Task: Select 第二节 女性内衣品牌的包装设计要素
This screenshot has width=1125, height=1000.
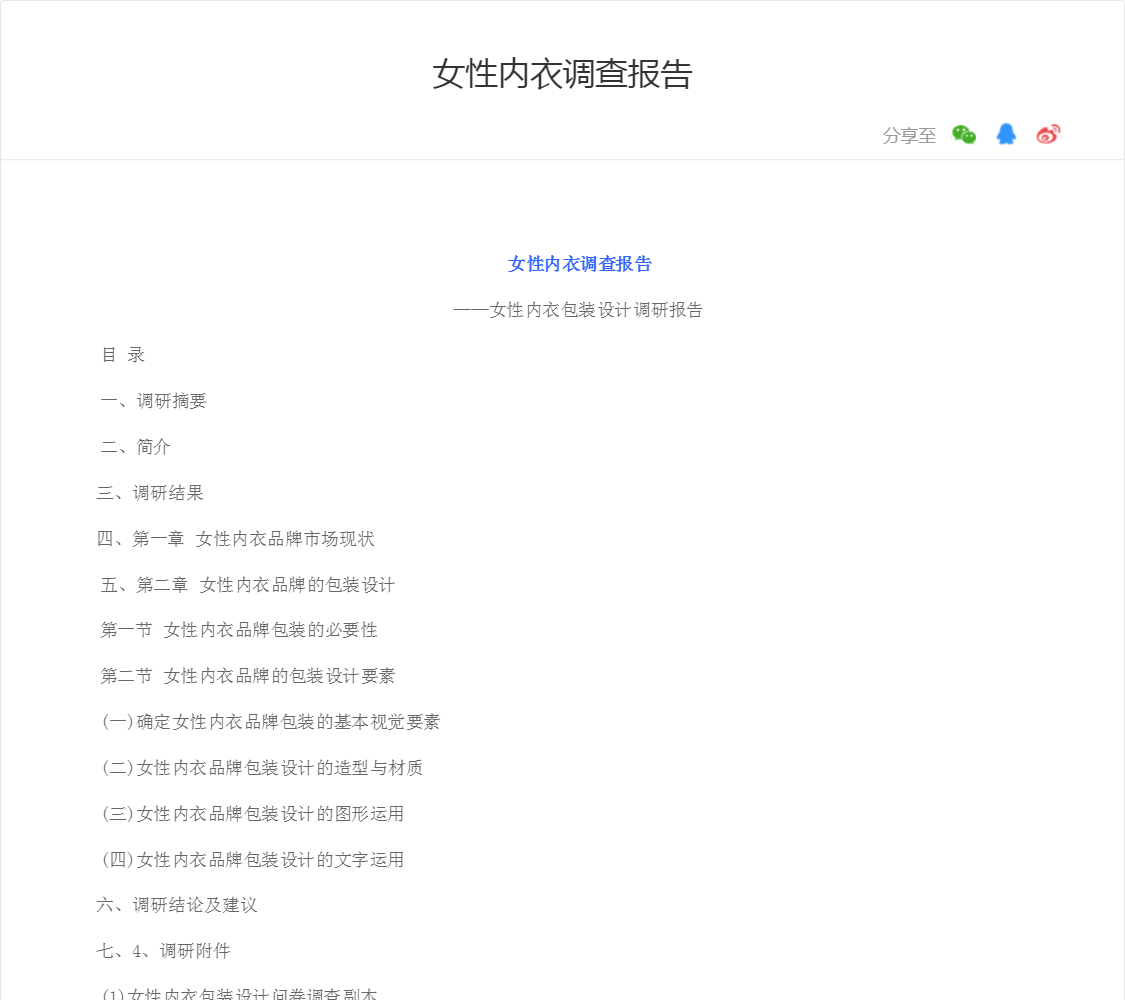Action: point(248,676)
